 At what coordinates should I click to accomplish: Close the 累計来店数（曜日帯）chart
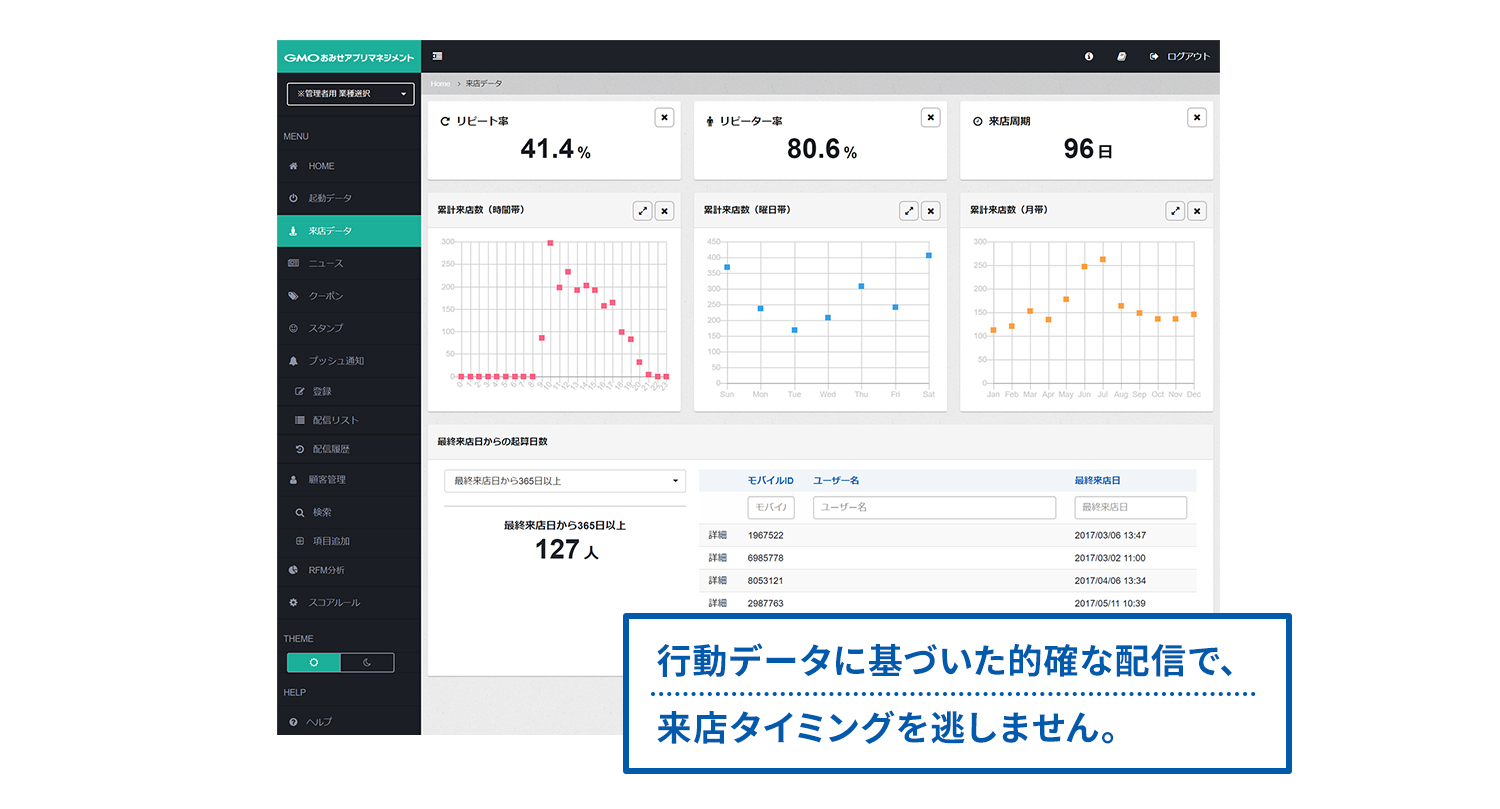click(931, 211)
